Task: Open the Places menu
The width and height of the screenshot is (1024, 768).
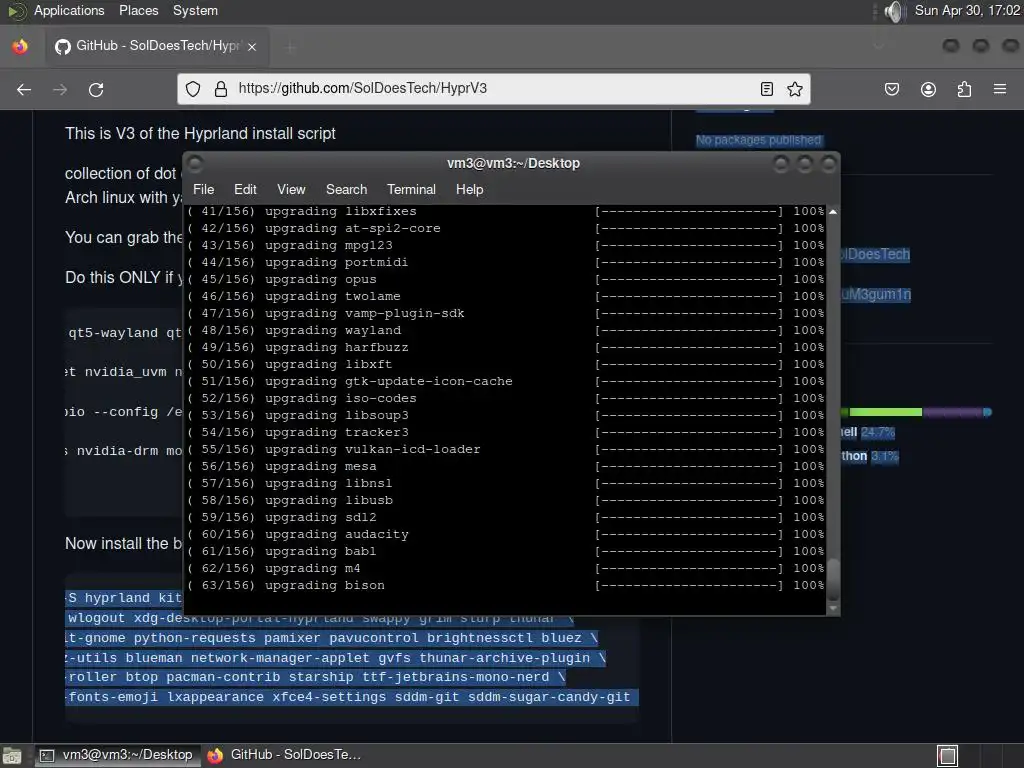Action: [x=138, y=10]
